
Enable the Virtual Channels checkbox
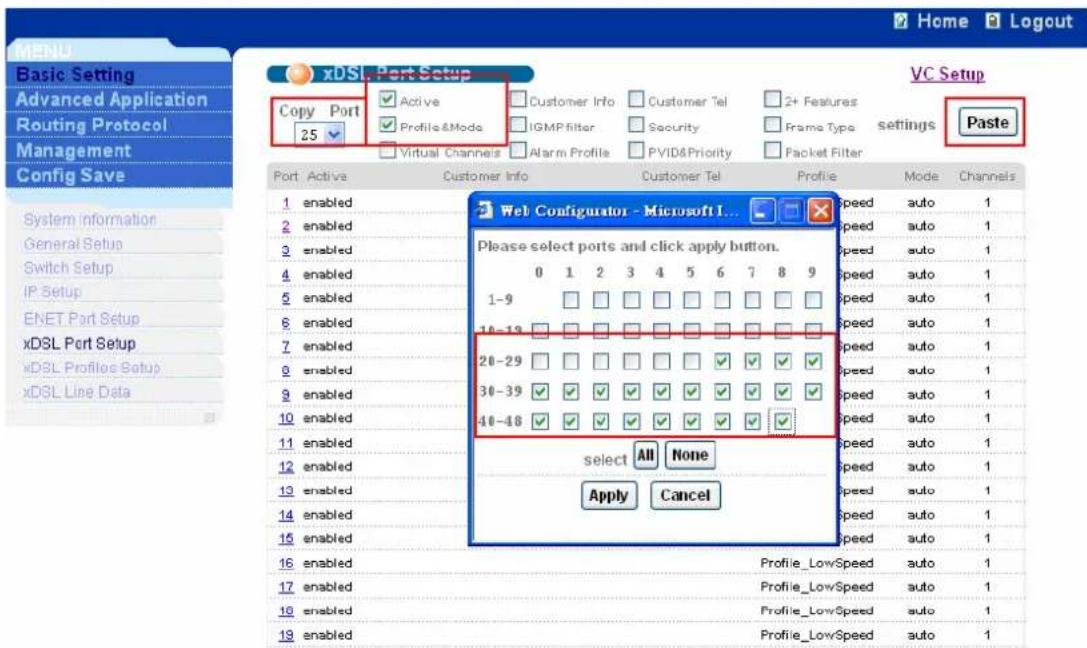coord(388,150)
